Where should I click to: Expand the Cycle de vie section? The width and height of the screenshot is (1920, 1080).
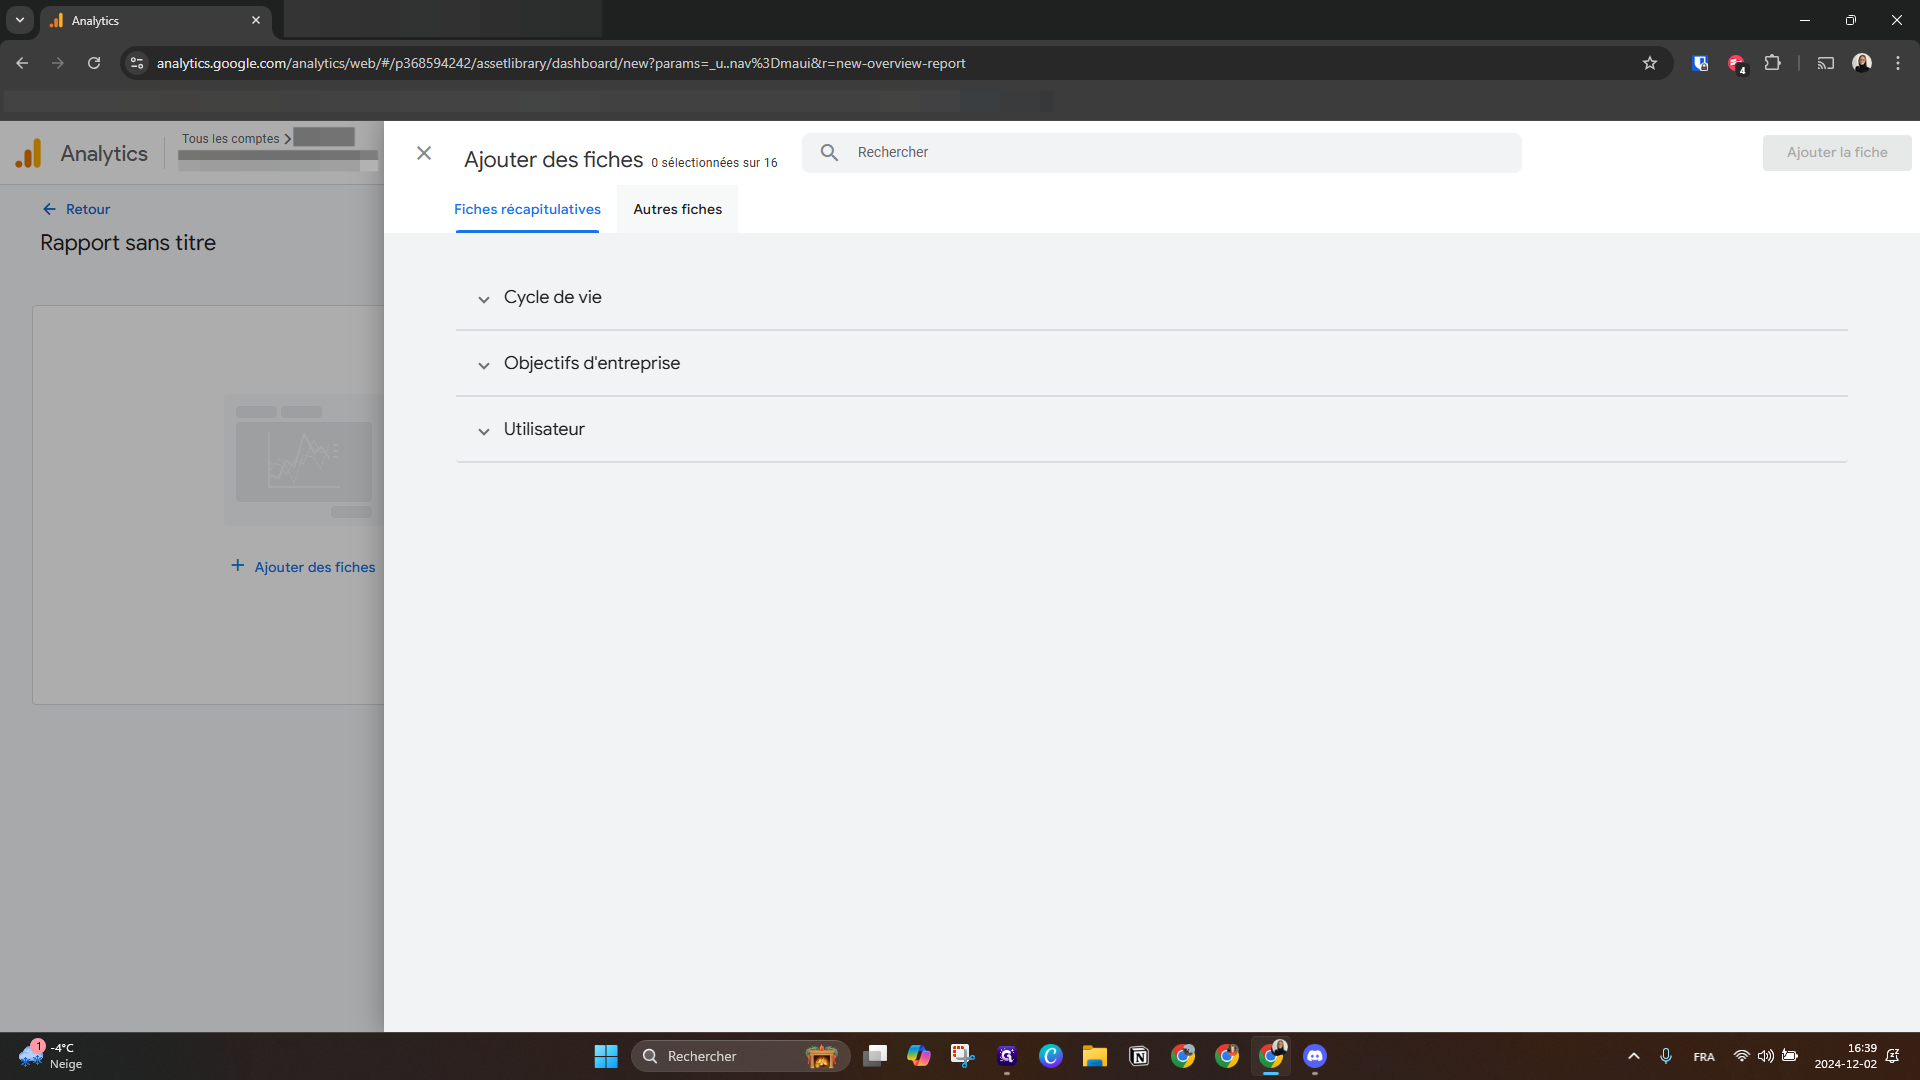click(x=1151, y=297)
